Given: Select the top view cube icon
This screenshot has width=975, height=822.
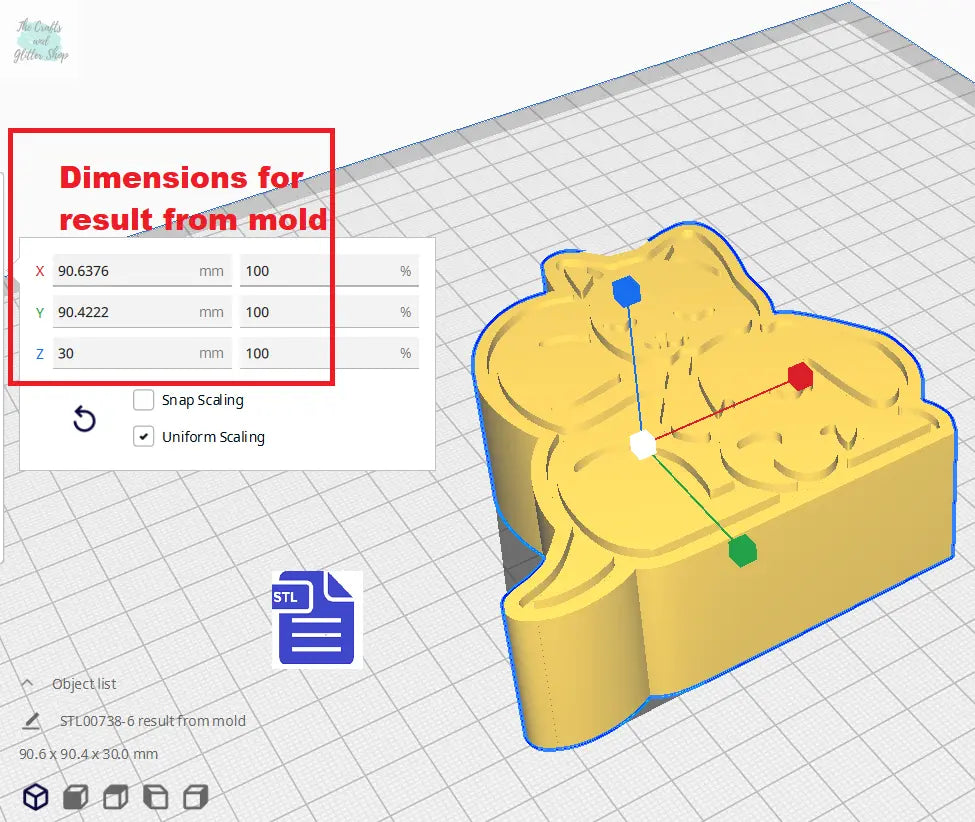Looking at the screenshot, I should [x=116, y=797].
